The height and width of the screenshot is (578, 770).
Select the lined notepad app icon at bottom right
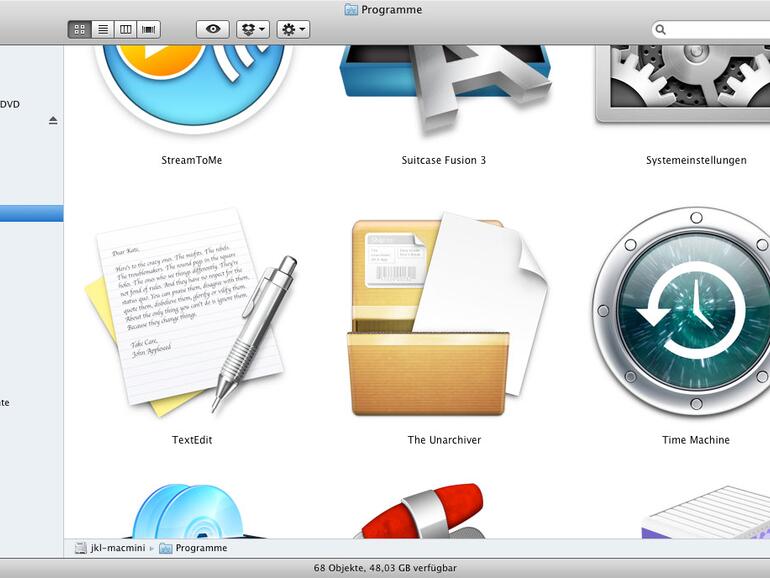706,512
